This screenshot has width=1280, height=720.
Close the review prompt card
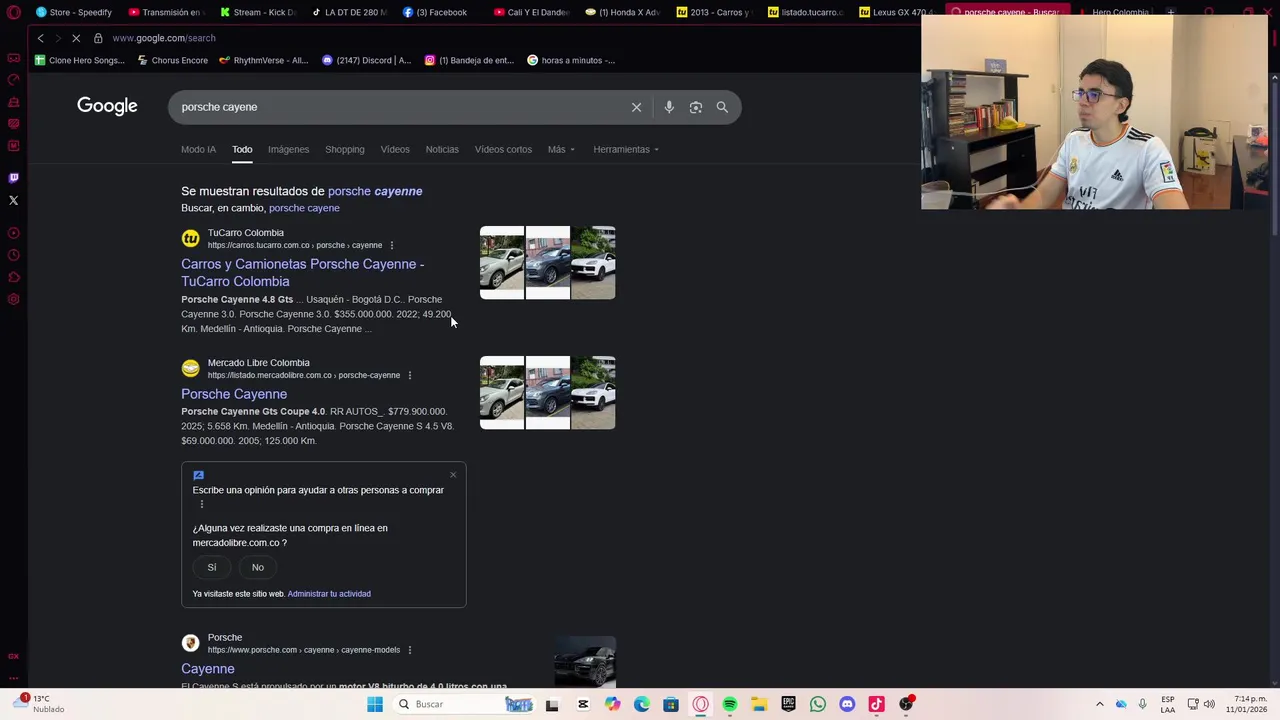point(453,475)
